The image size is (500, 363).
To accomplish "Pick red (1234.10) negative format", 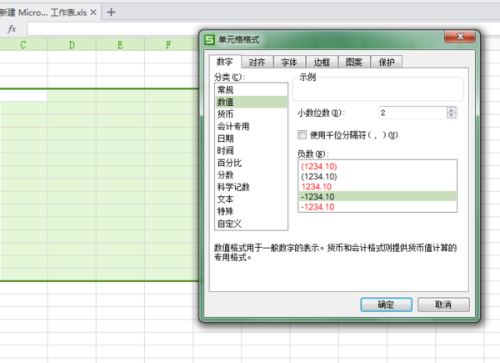I will coord(377,166).
